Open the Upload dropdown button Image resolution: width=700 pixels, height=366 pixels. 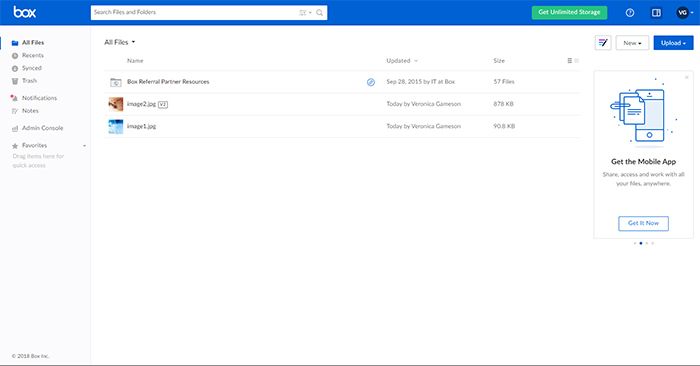pos(673,43)
